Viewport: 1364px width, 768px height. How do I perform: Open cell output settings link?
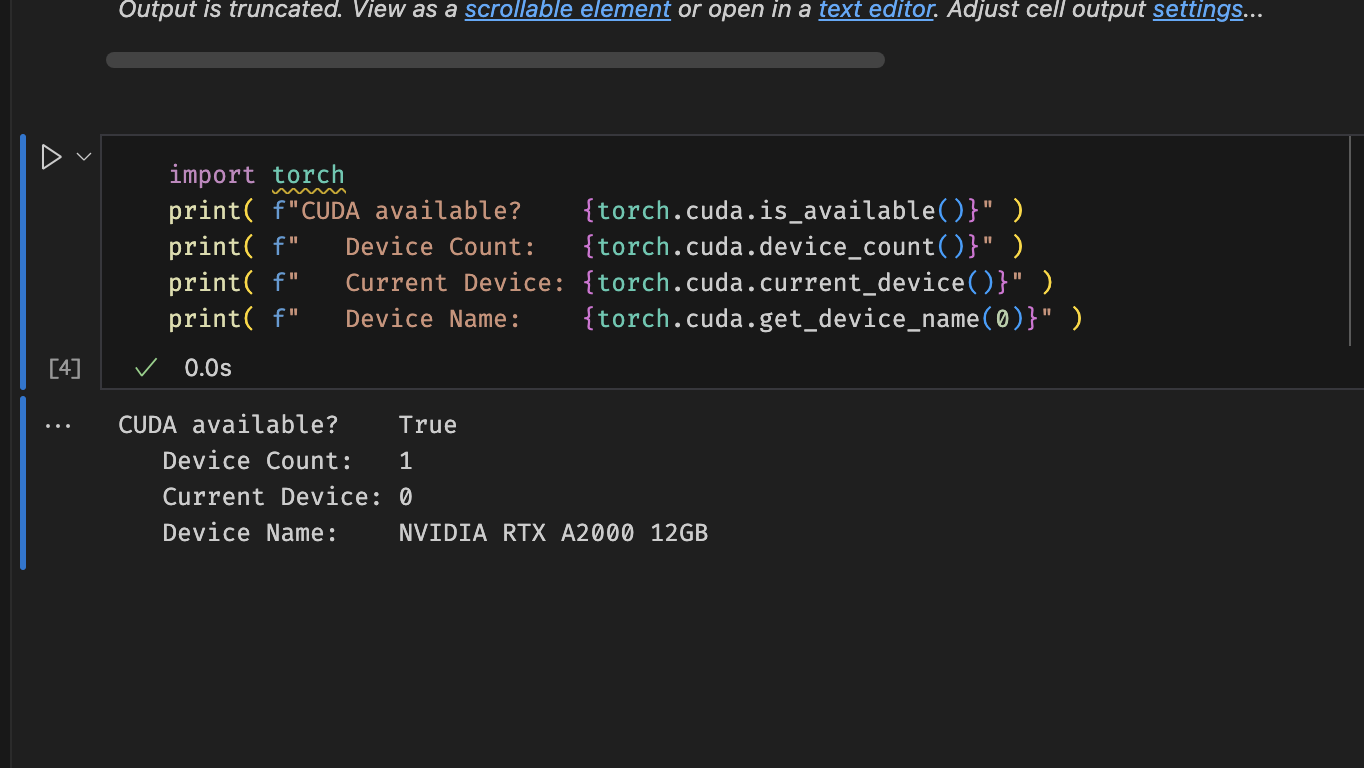1198,10
